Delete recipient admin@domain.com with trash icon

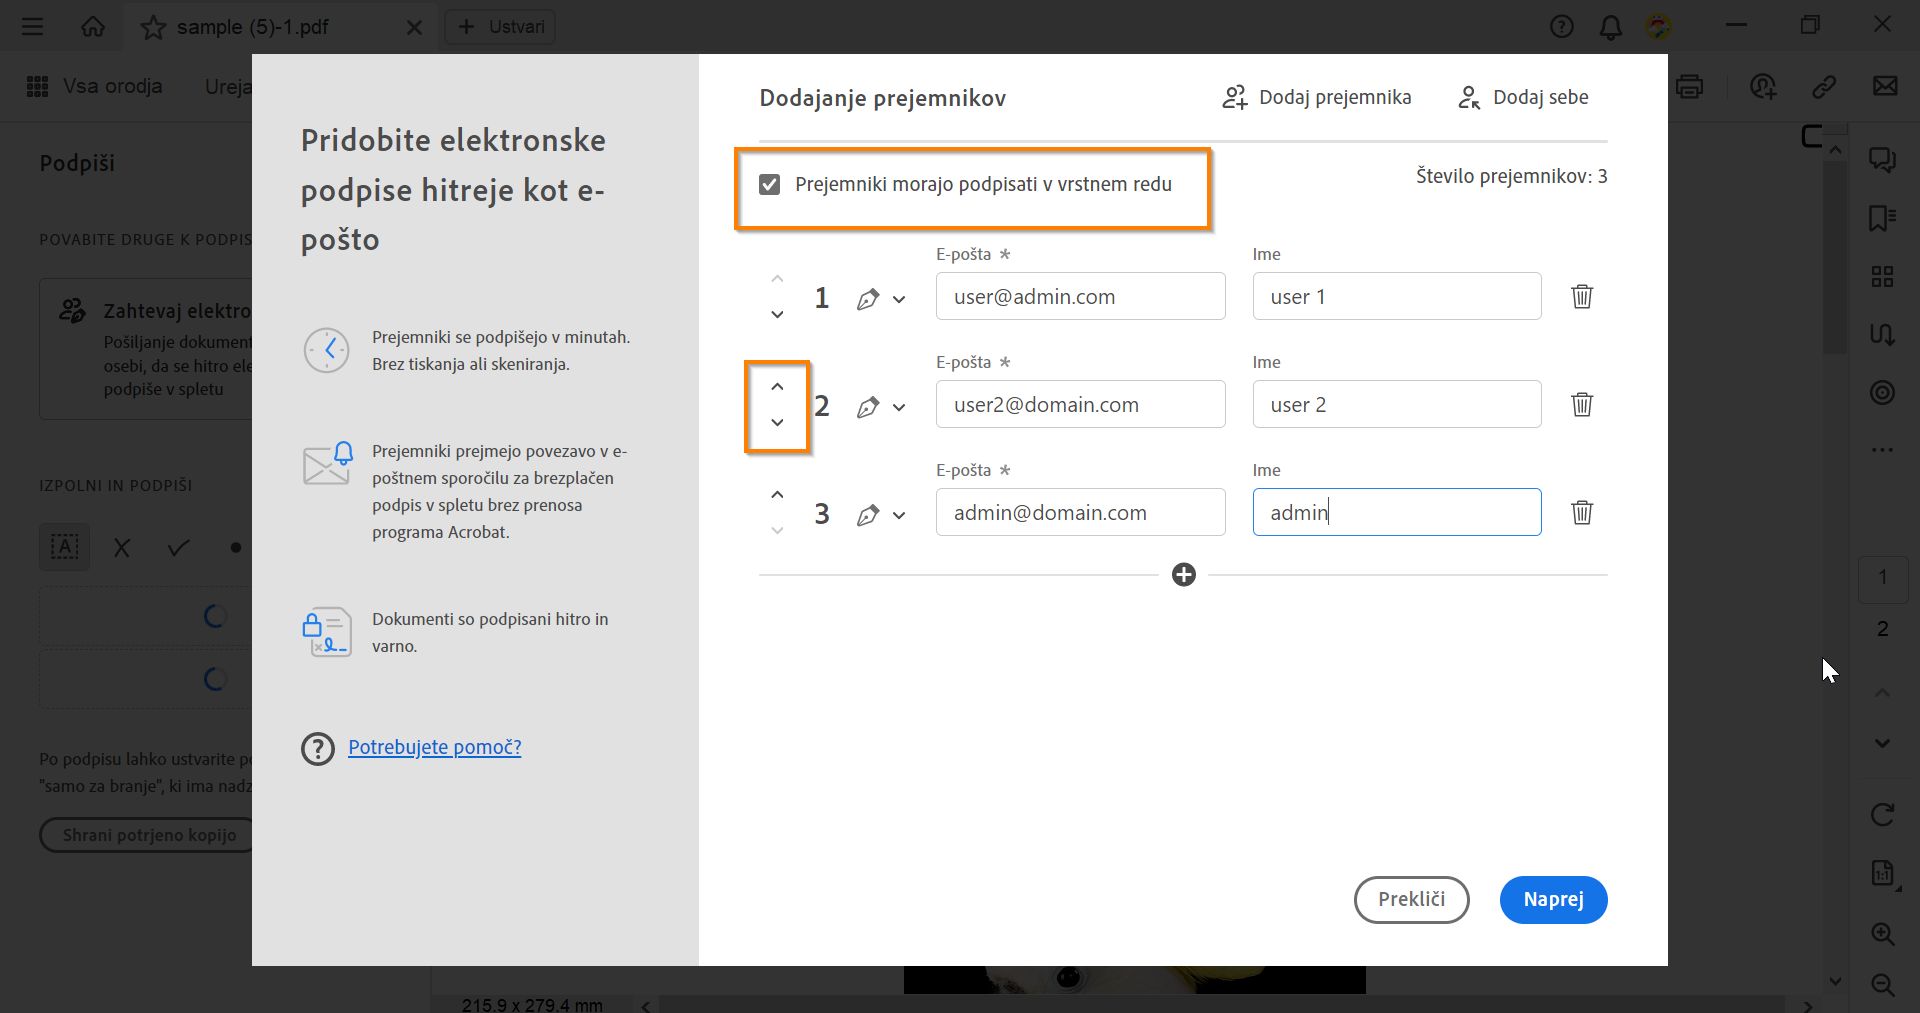point(1581,512)
